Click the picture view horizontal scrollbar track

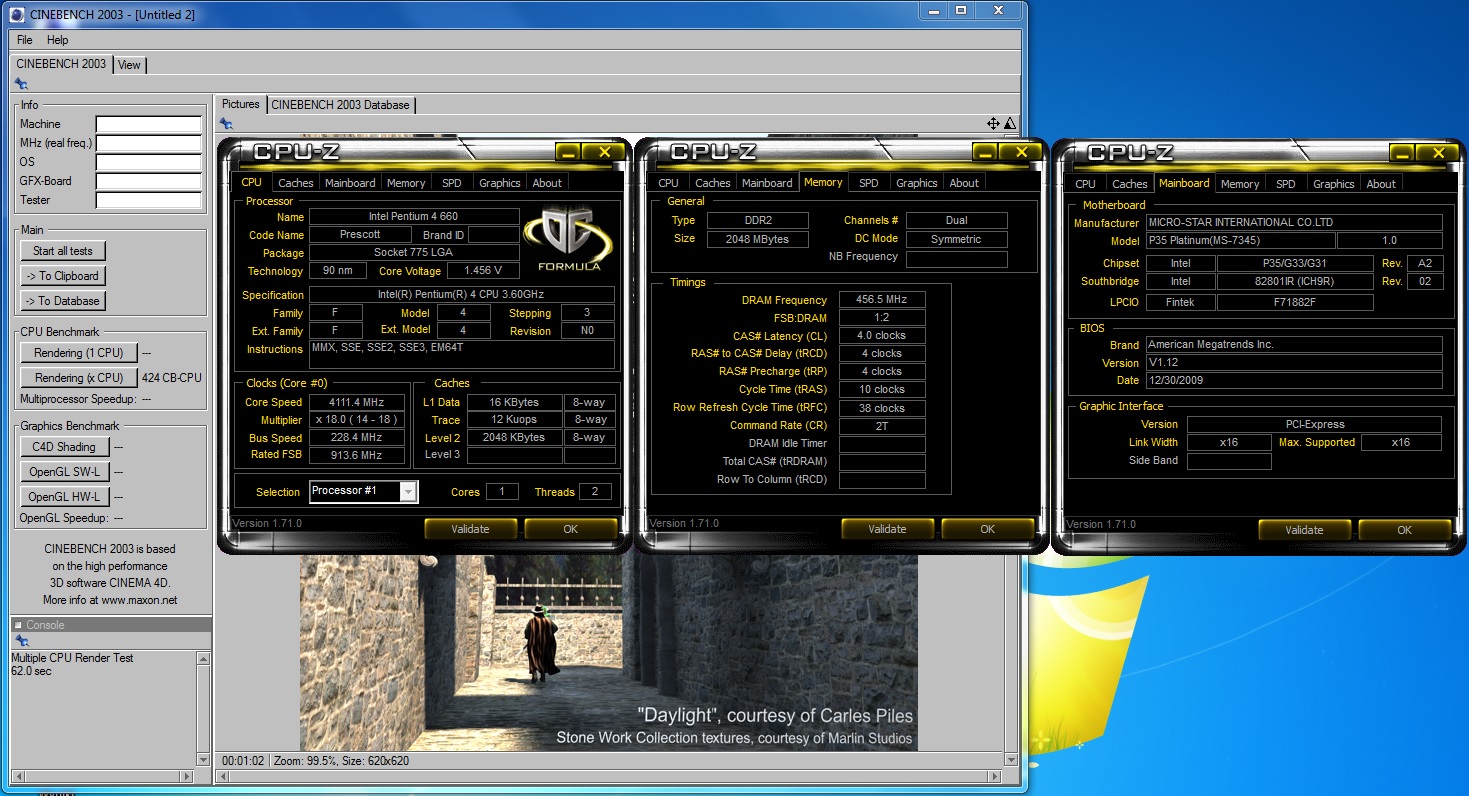[608, 776]
